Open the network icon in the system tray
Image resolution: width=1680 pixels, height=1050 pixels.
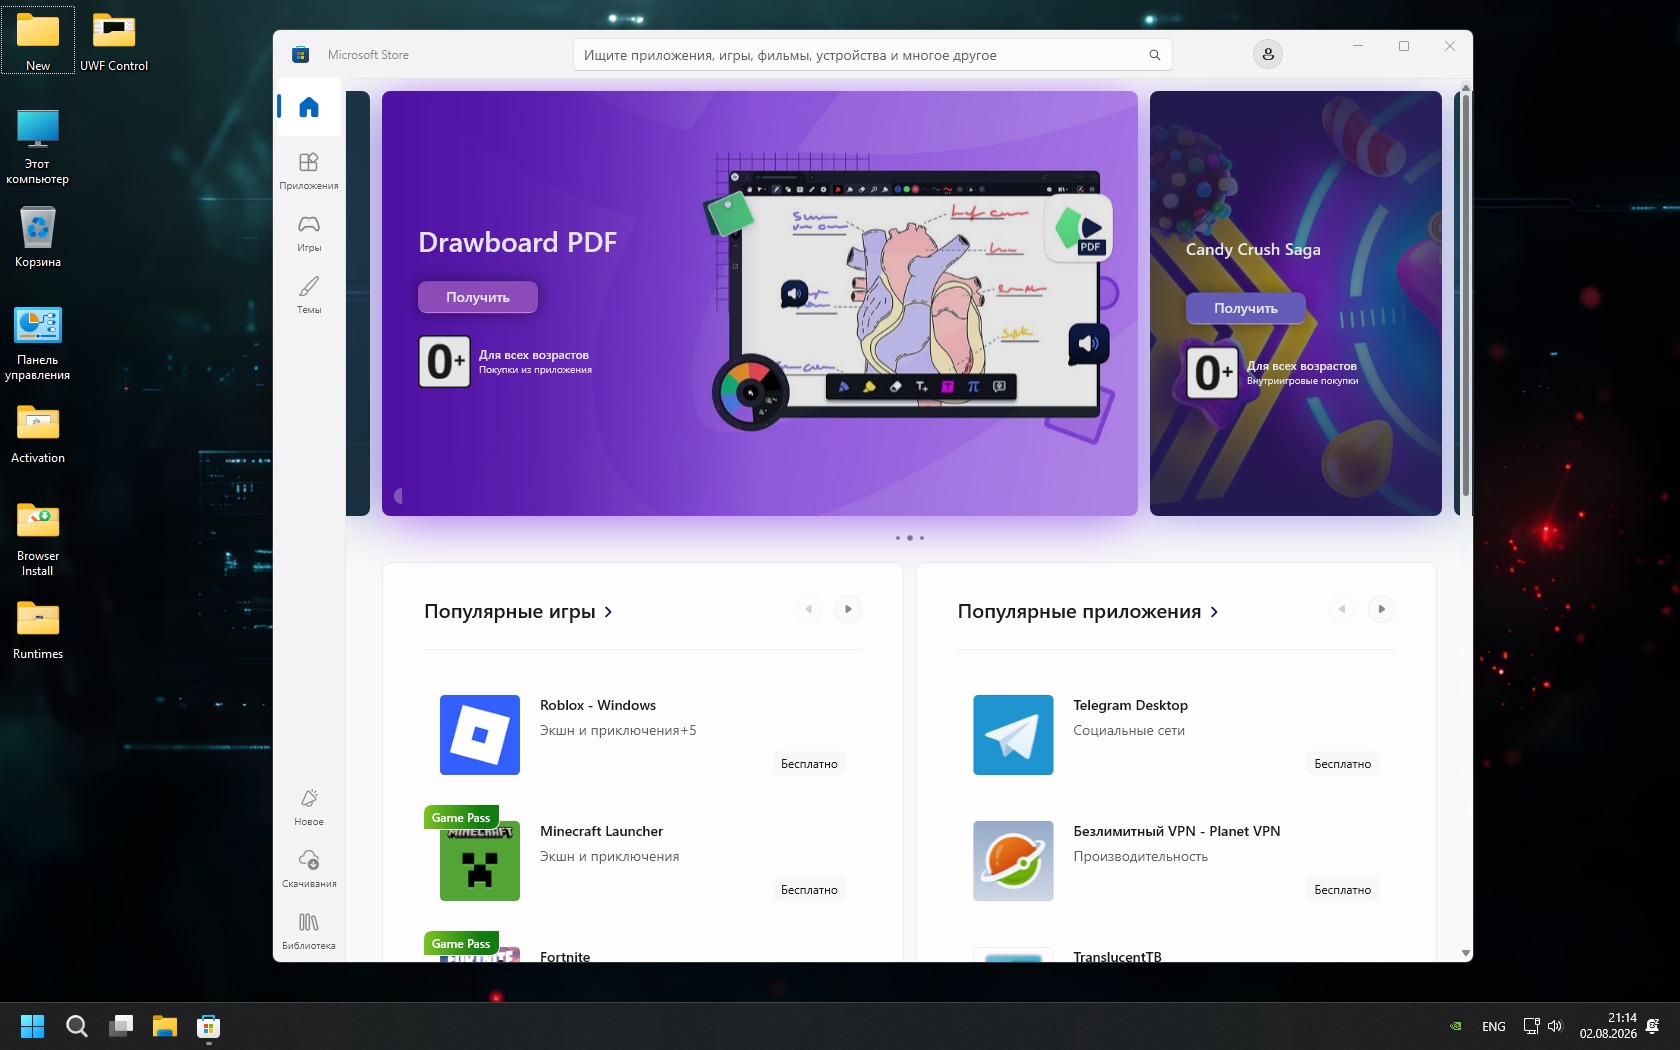click(x=1531, y=1026)
